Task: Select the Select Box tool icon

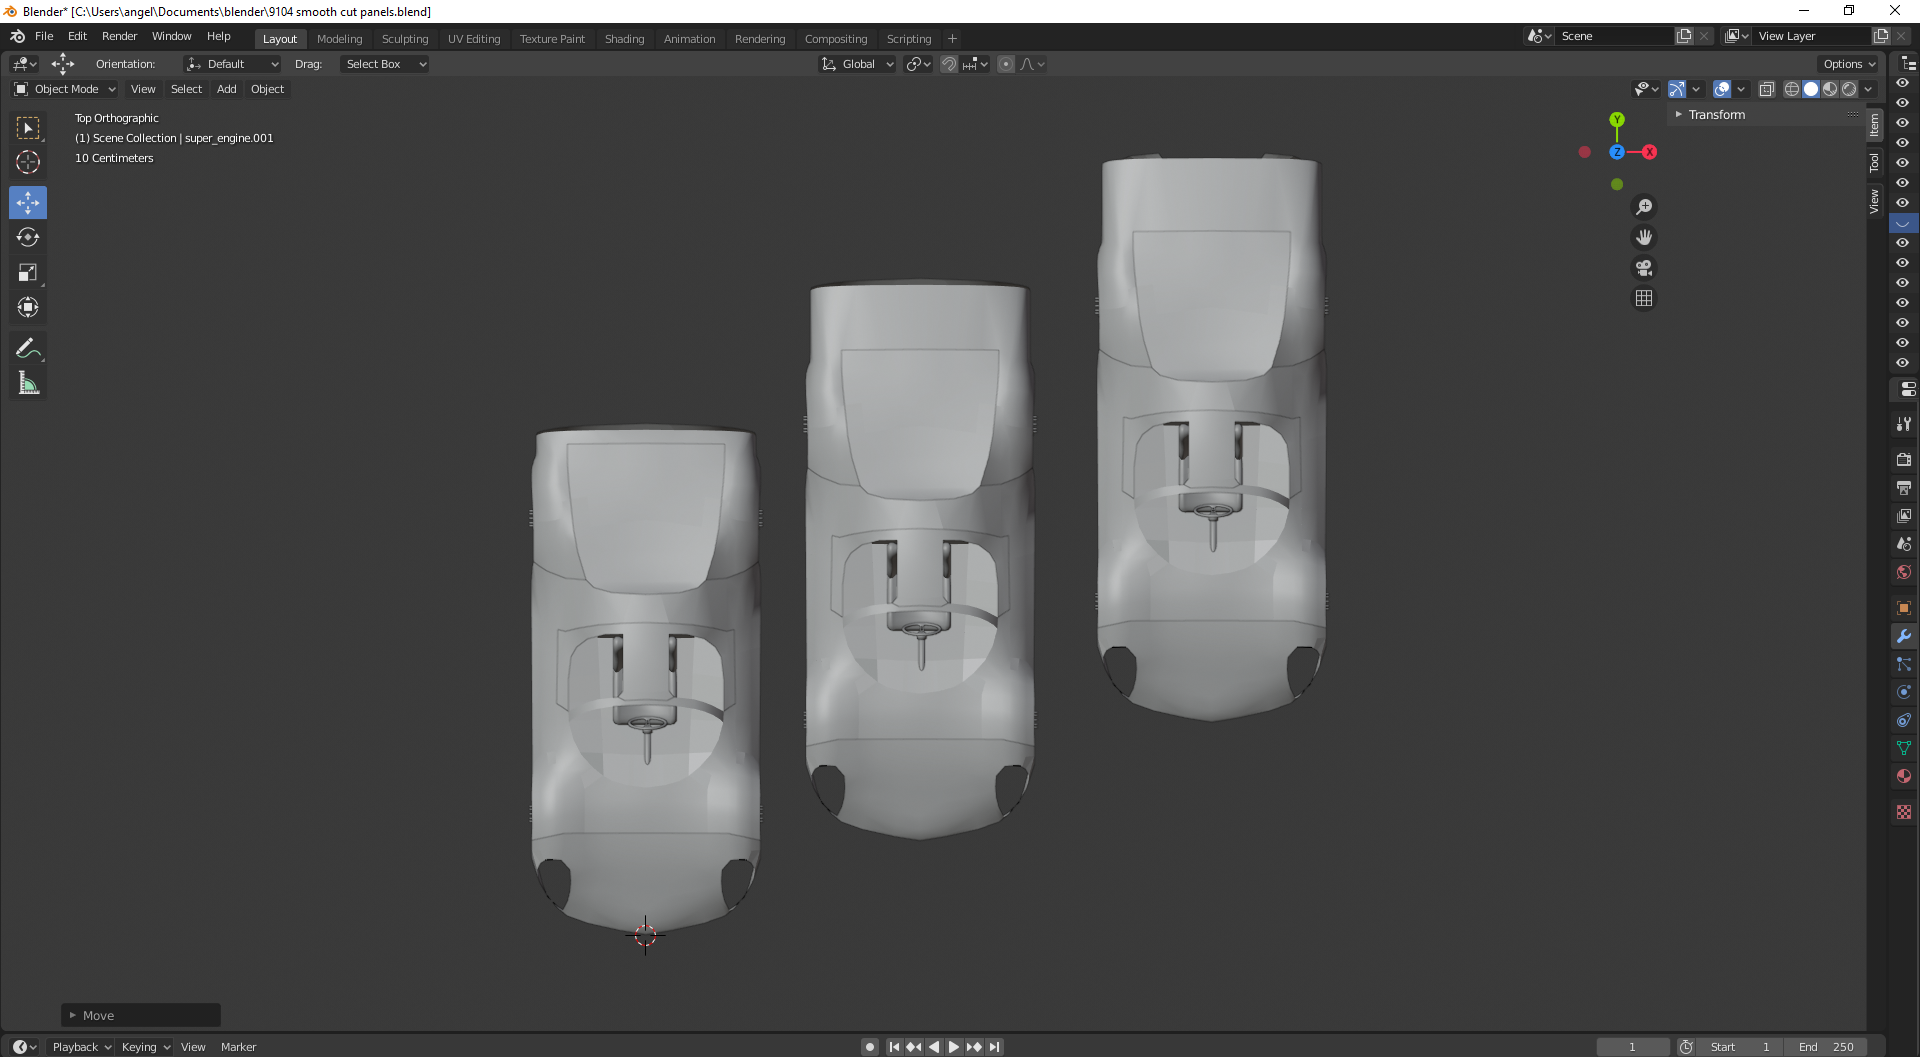Action: pos(28,128)
